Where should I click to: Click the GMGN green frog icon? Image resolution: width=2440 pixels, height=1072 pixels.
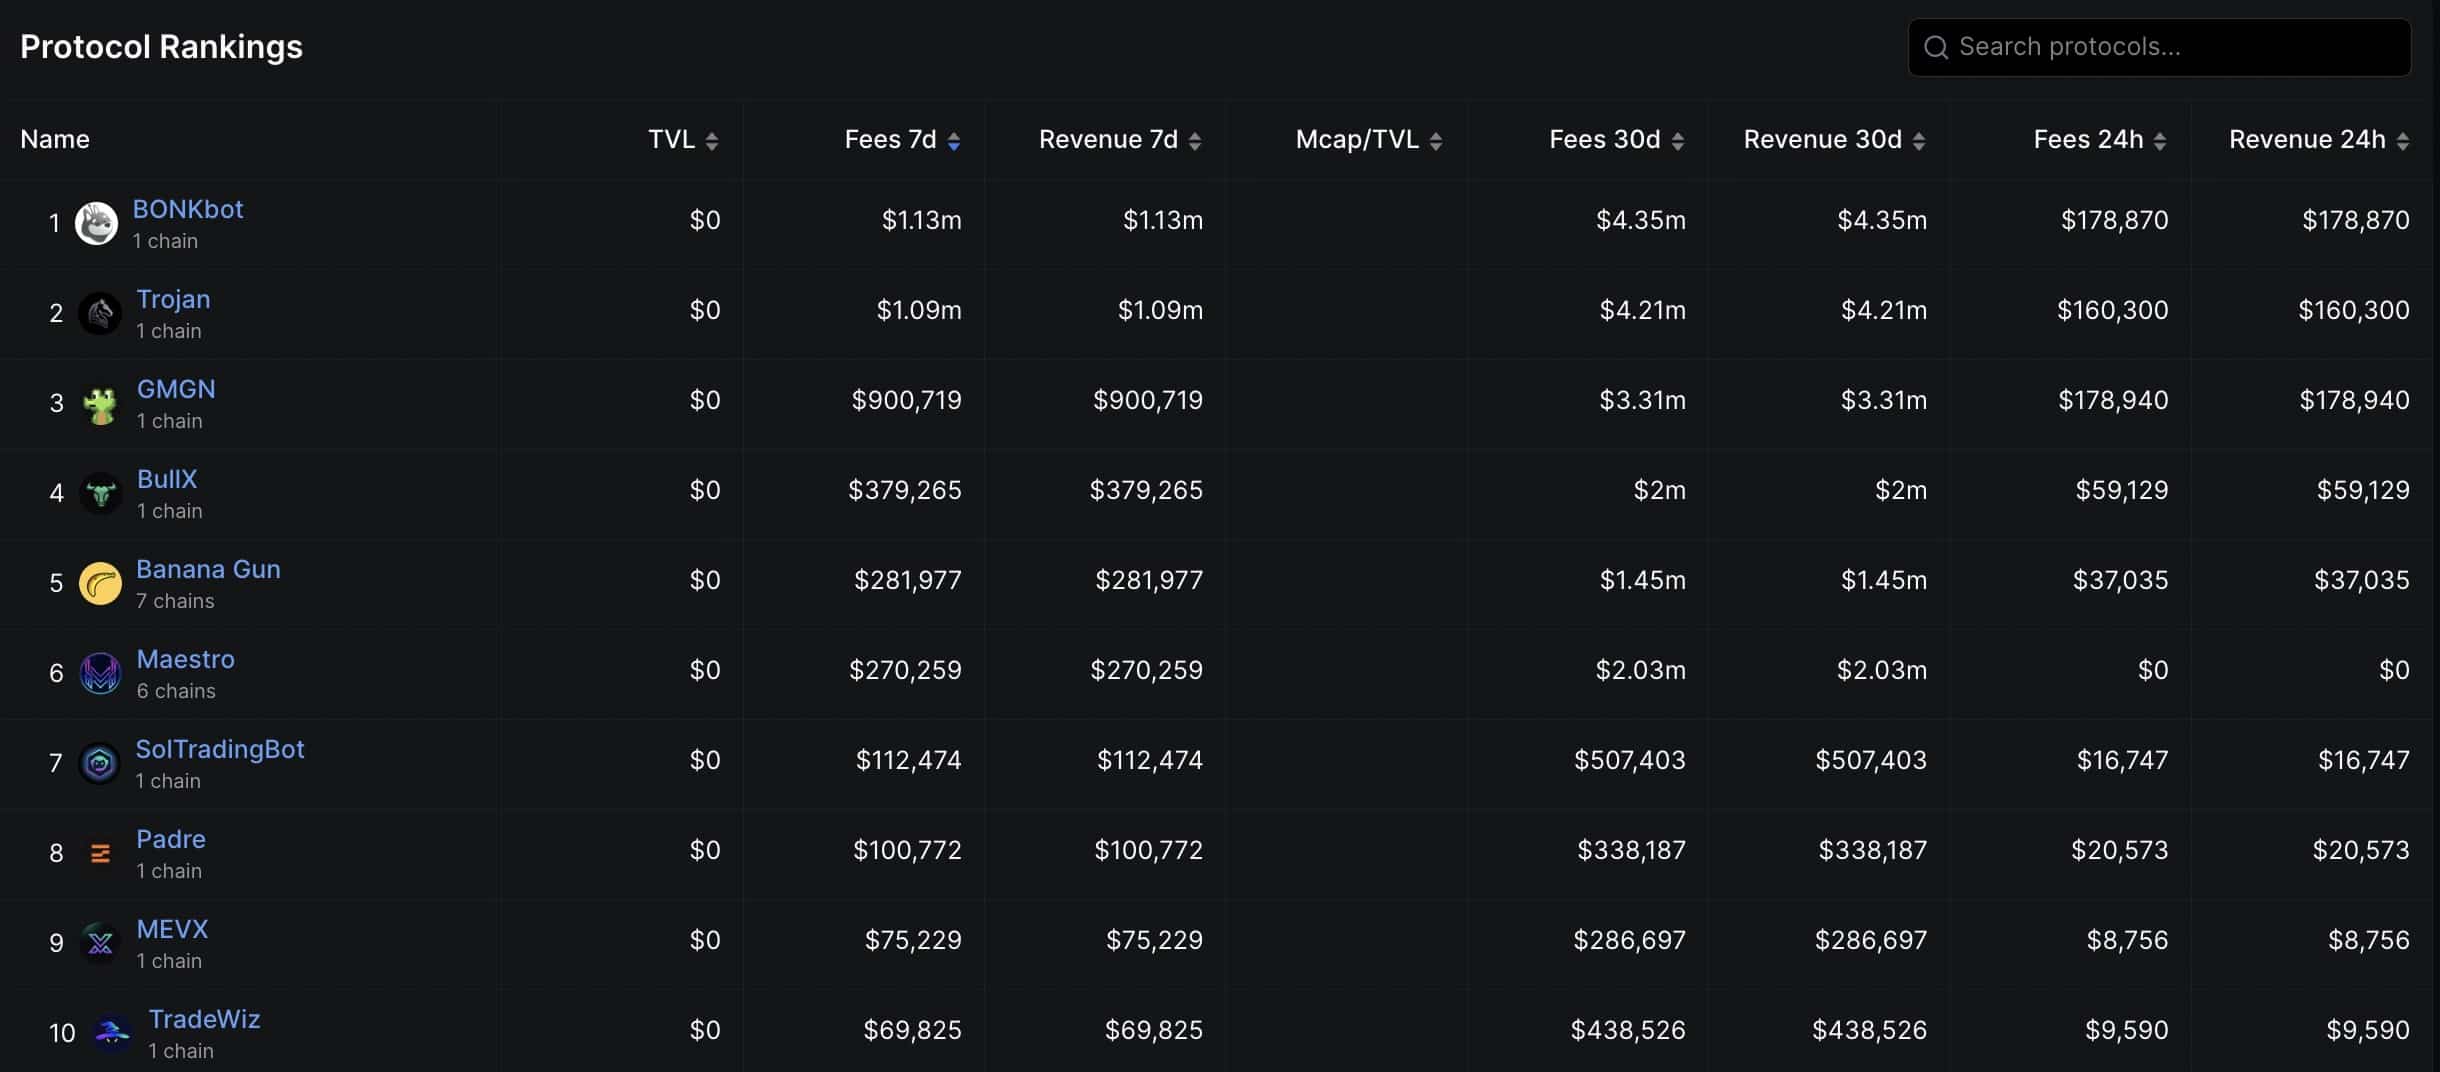click(100, 404)
